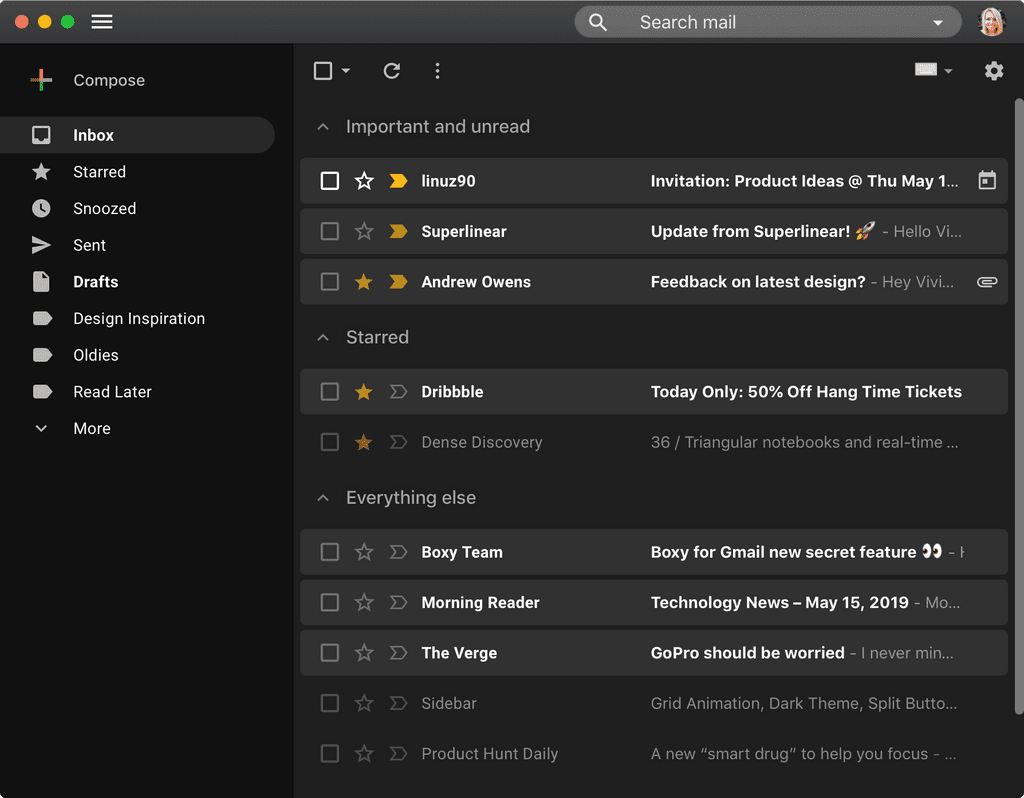Open the settings gear
The width and height of the screenshot is (1024, 798).
[x=994, y=71]
